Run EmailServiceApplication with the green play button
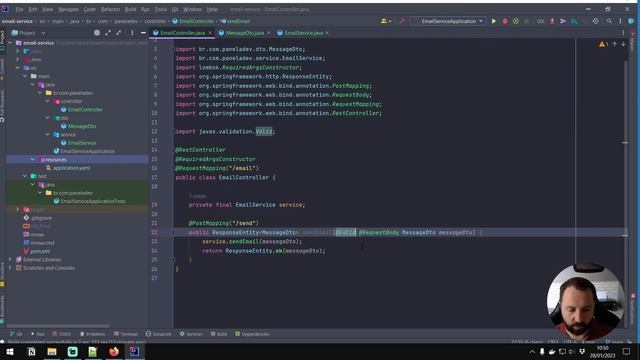Screen dimensions: 640x360 (x=493, y=21)
